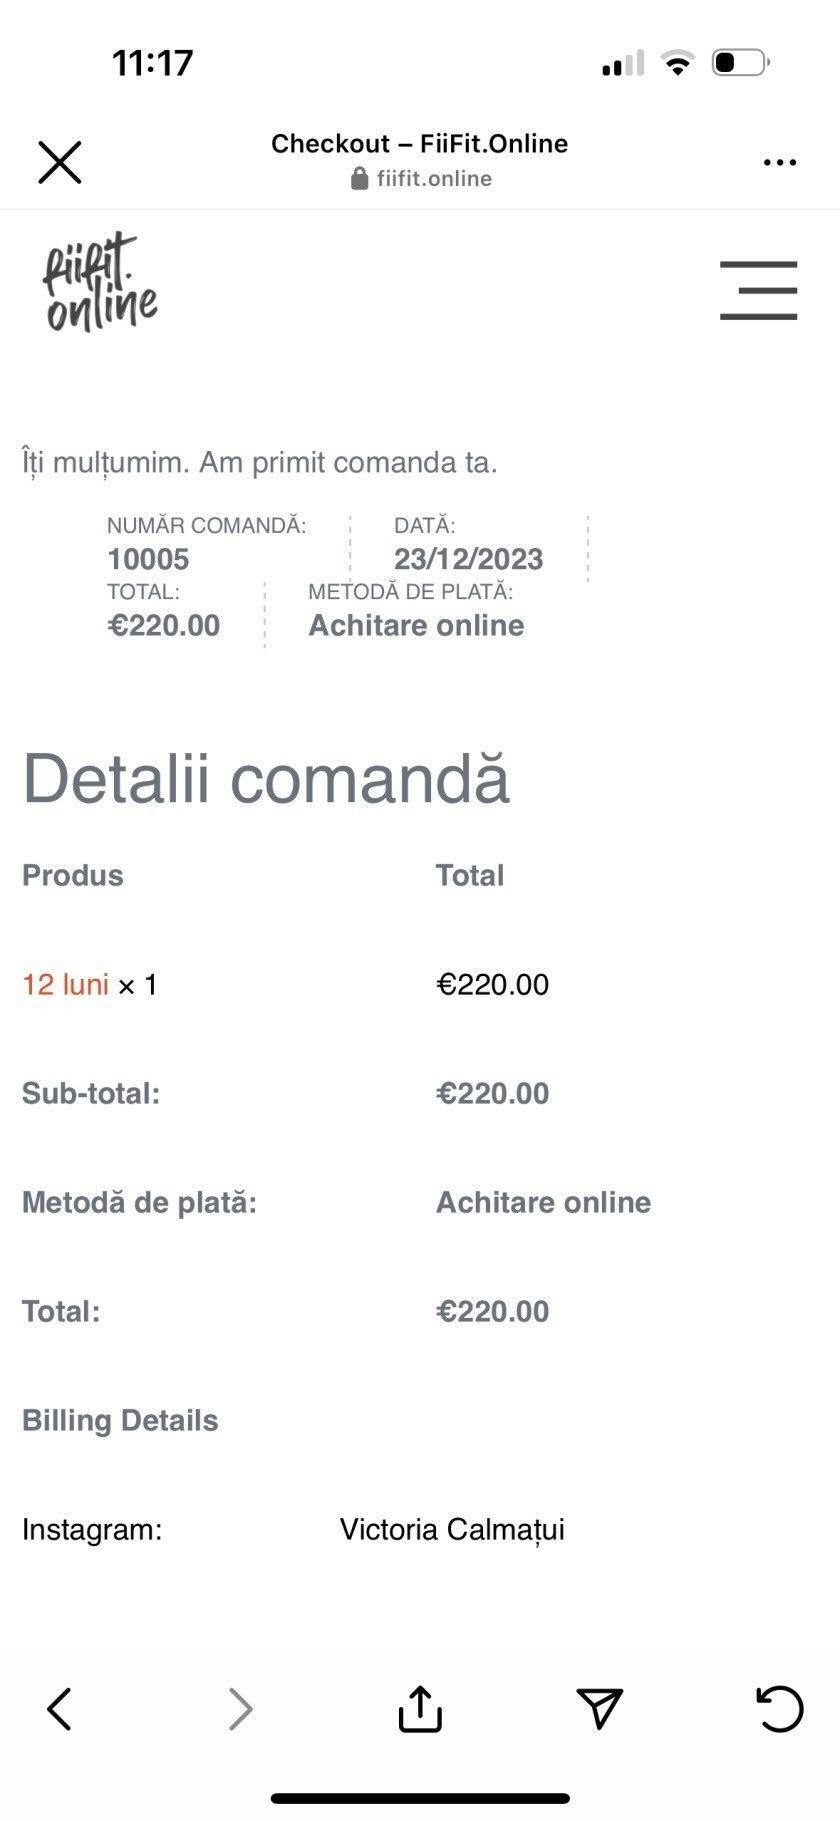This screenshot has height=1821, width=840.
Task: Open the "12 luni" product link
Action: (x=65, y=985)
